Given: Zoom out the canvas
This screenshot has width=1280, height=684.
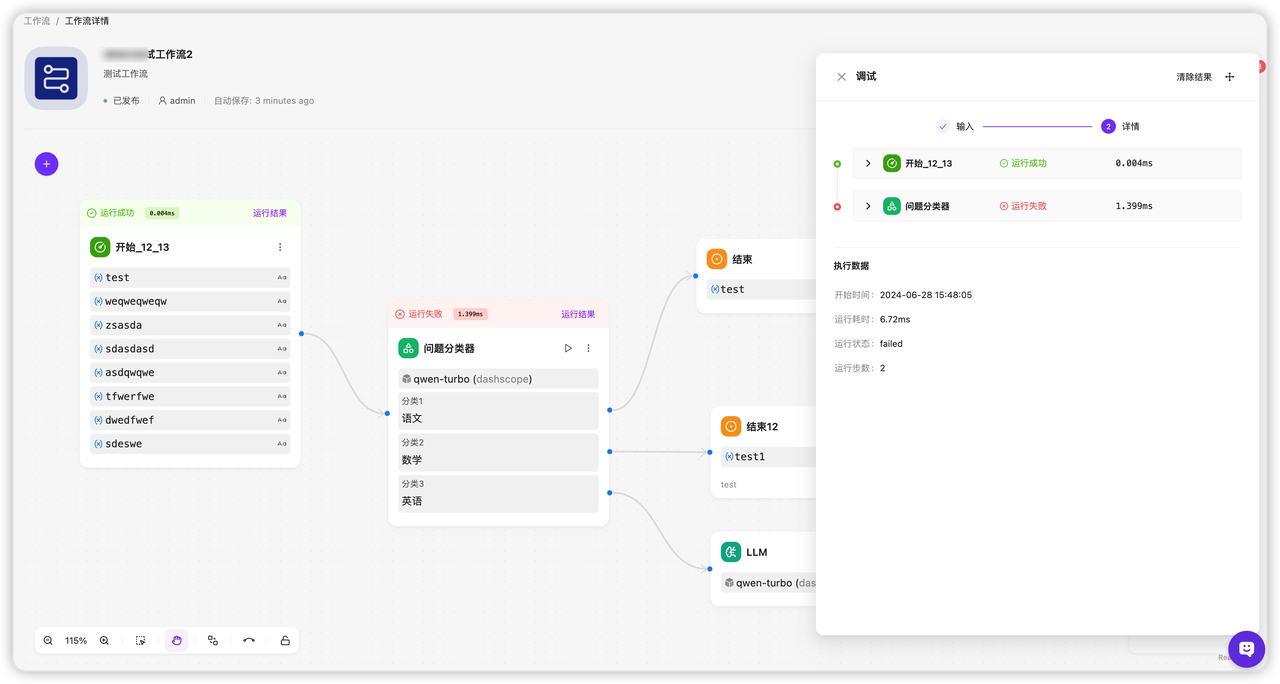Looking at the screenshot, I should click(48, 641).
